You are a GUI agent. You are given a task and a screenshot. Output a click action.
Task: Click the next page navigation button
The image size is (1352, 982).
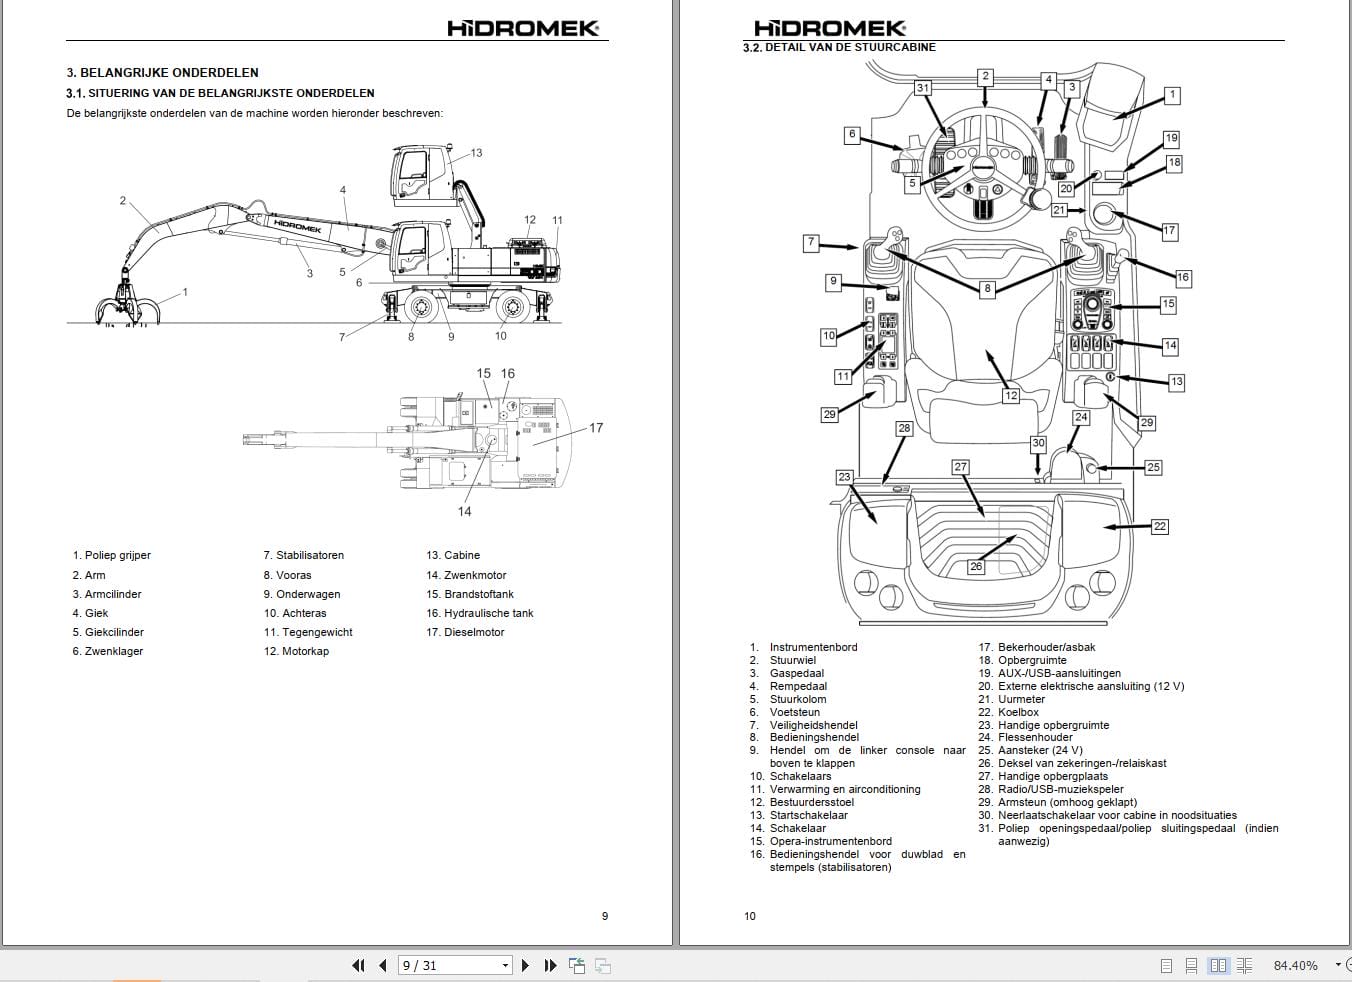point(526,965)
